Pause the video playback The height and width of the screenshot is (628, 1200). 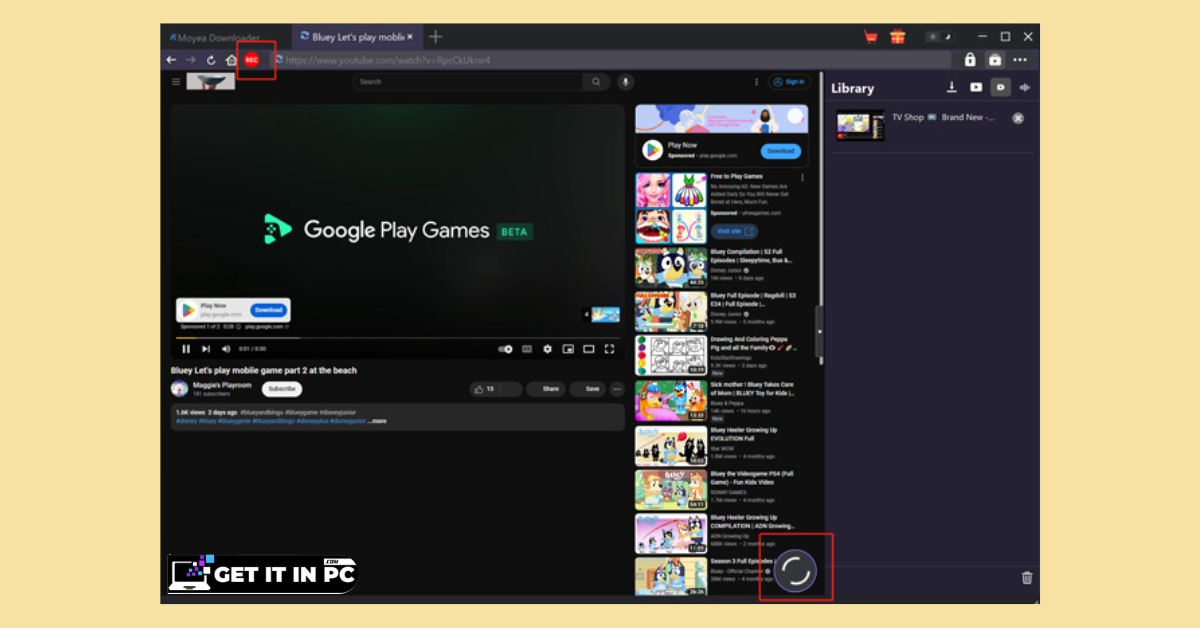click(186, 349)
